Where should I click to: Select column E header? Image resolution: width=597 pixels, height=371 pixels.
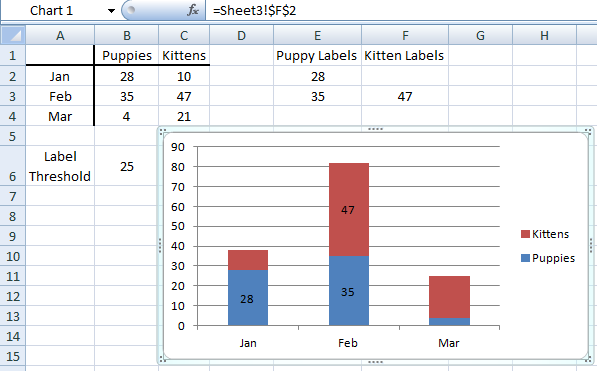[x=317, y=35]
